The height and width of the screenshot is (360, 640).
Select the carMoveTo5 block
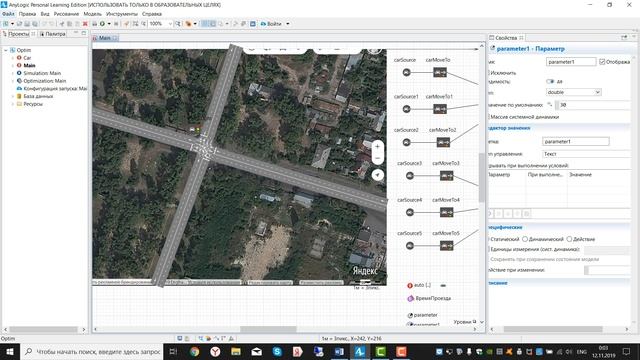(x=446, y=246)
